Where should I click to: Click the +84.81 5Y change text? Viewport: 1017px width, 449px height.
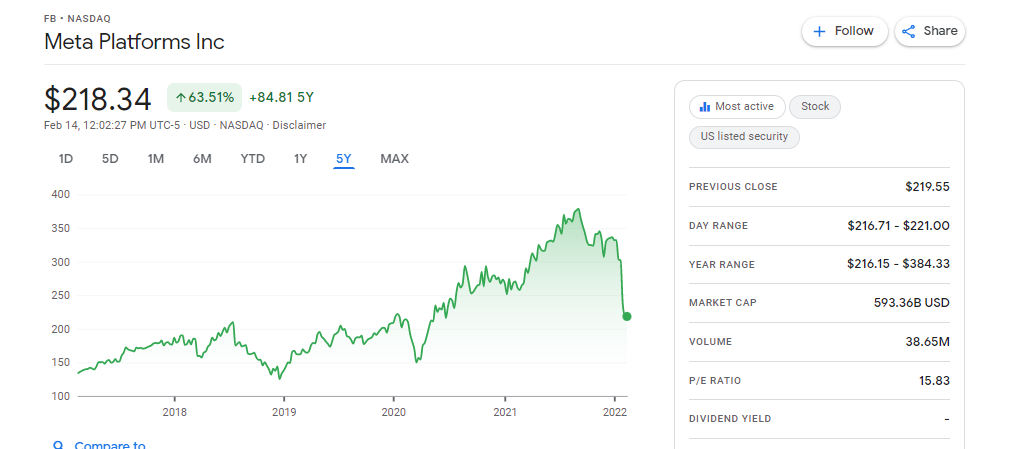tap(281, 98)
